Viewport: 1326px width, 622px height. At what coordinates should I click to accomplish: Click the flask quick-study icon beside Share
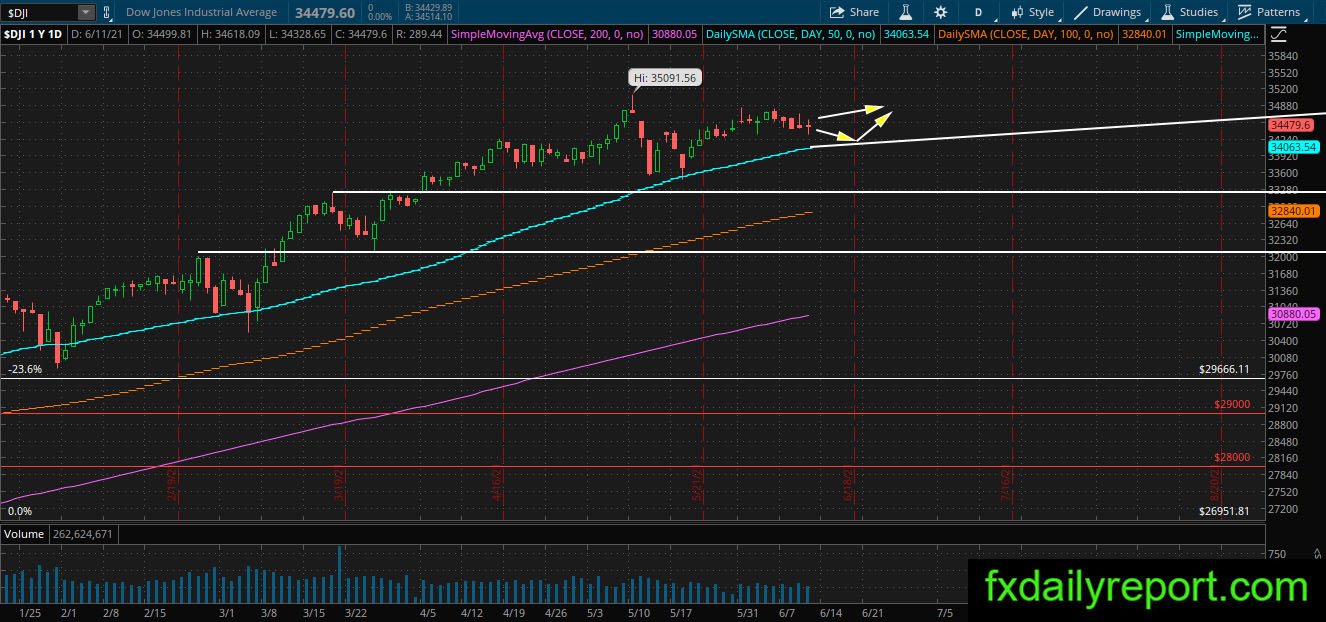[x=905, y=12]
